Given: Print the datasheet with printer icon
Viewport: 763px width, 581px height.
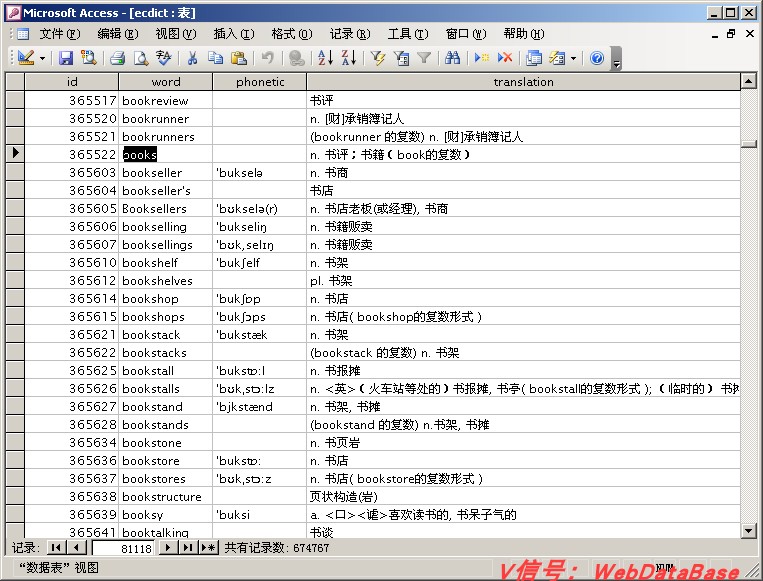Looking at the screenshot, I should (x=118, y=58).
